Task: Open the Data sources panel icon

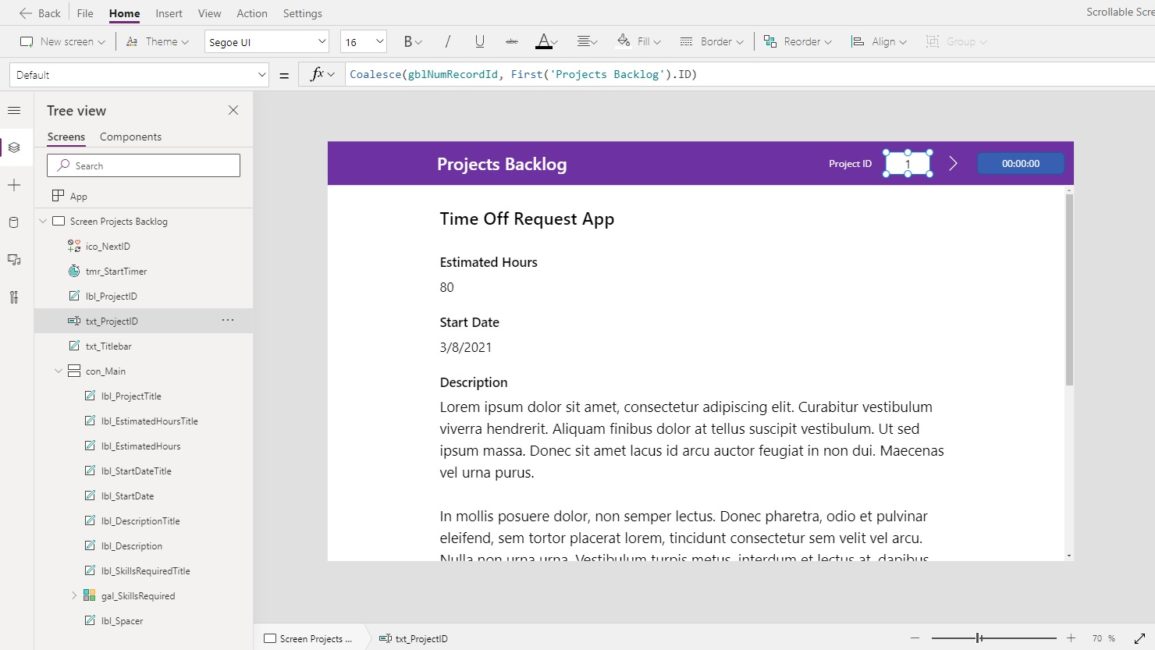Action: [14, 221]
